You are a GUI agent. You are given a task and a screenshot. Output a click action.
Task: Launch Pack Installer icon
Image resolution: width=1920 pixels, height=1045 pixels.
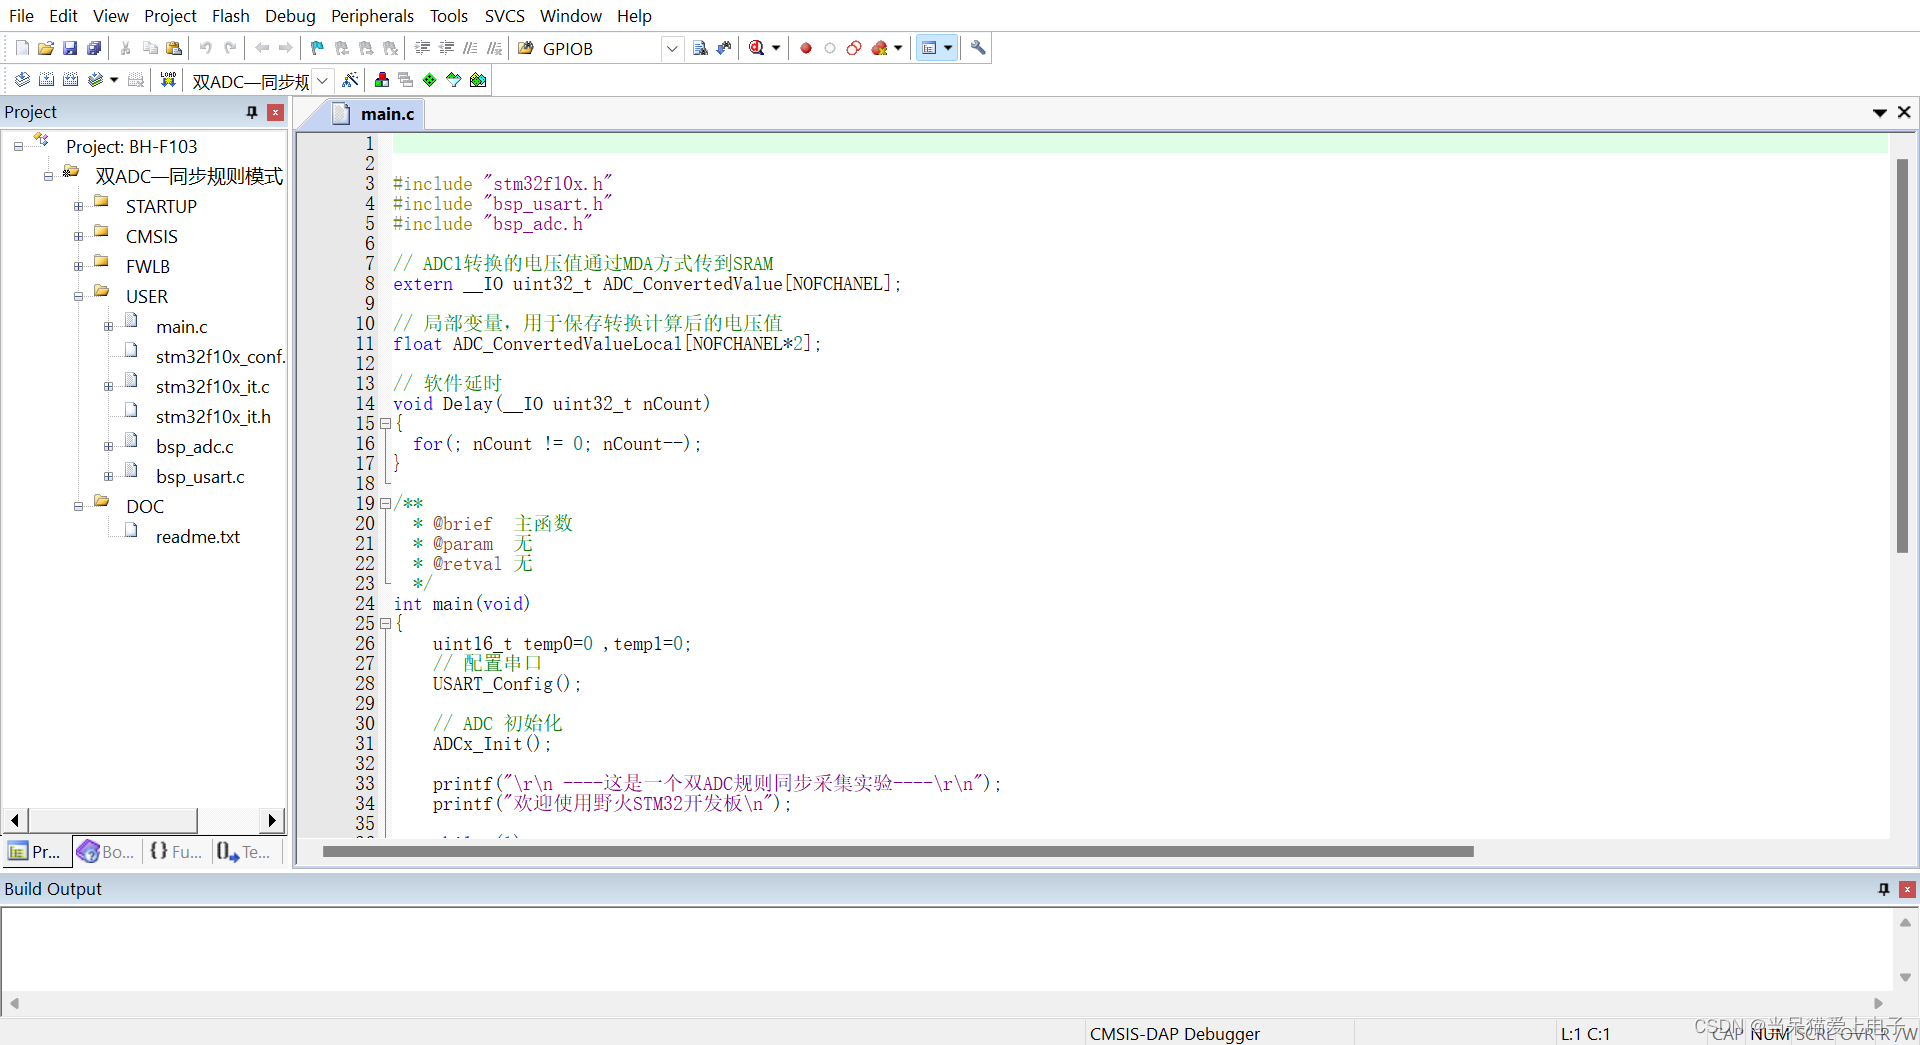pyautogui.click(x=478, y=80)
